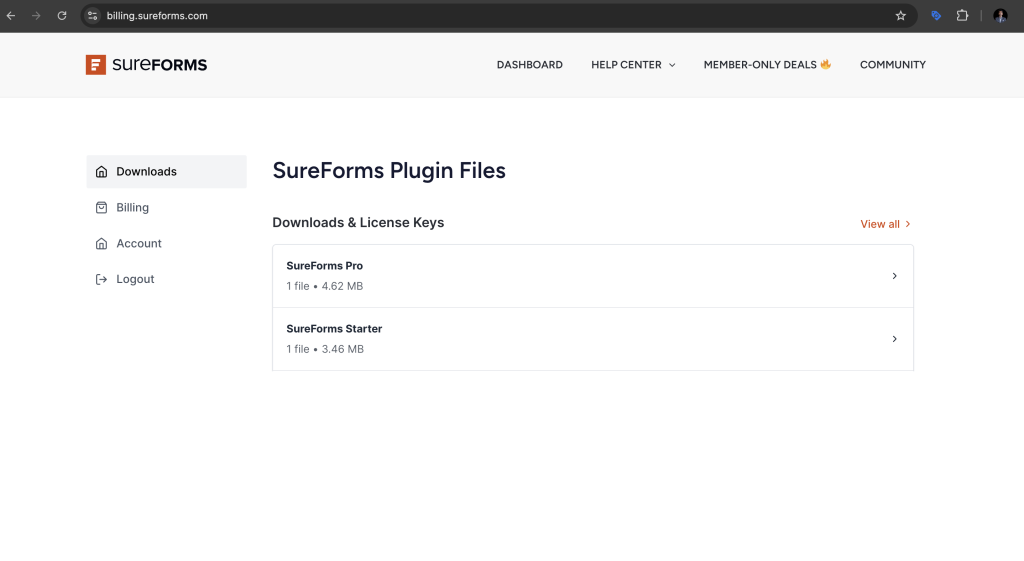This screenshot has height=561, width=1024.
Task: Click the Account icon in sidebar
Action: [101, 244]
